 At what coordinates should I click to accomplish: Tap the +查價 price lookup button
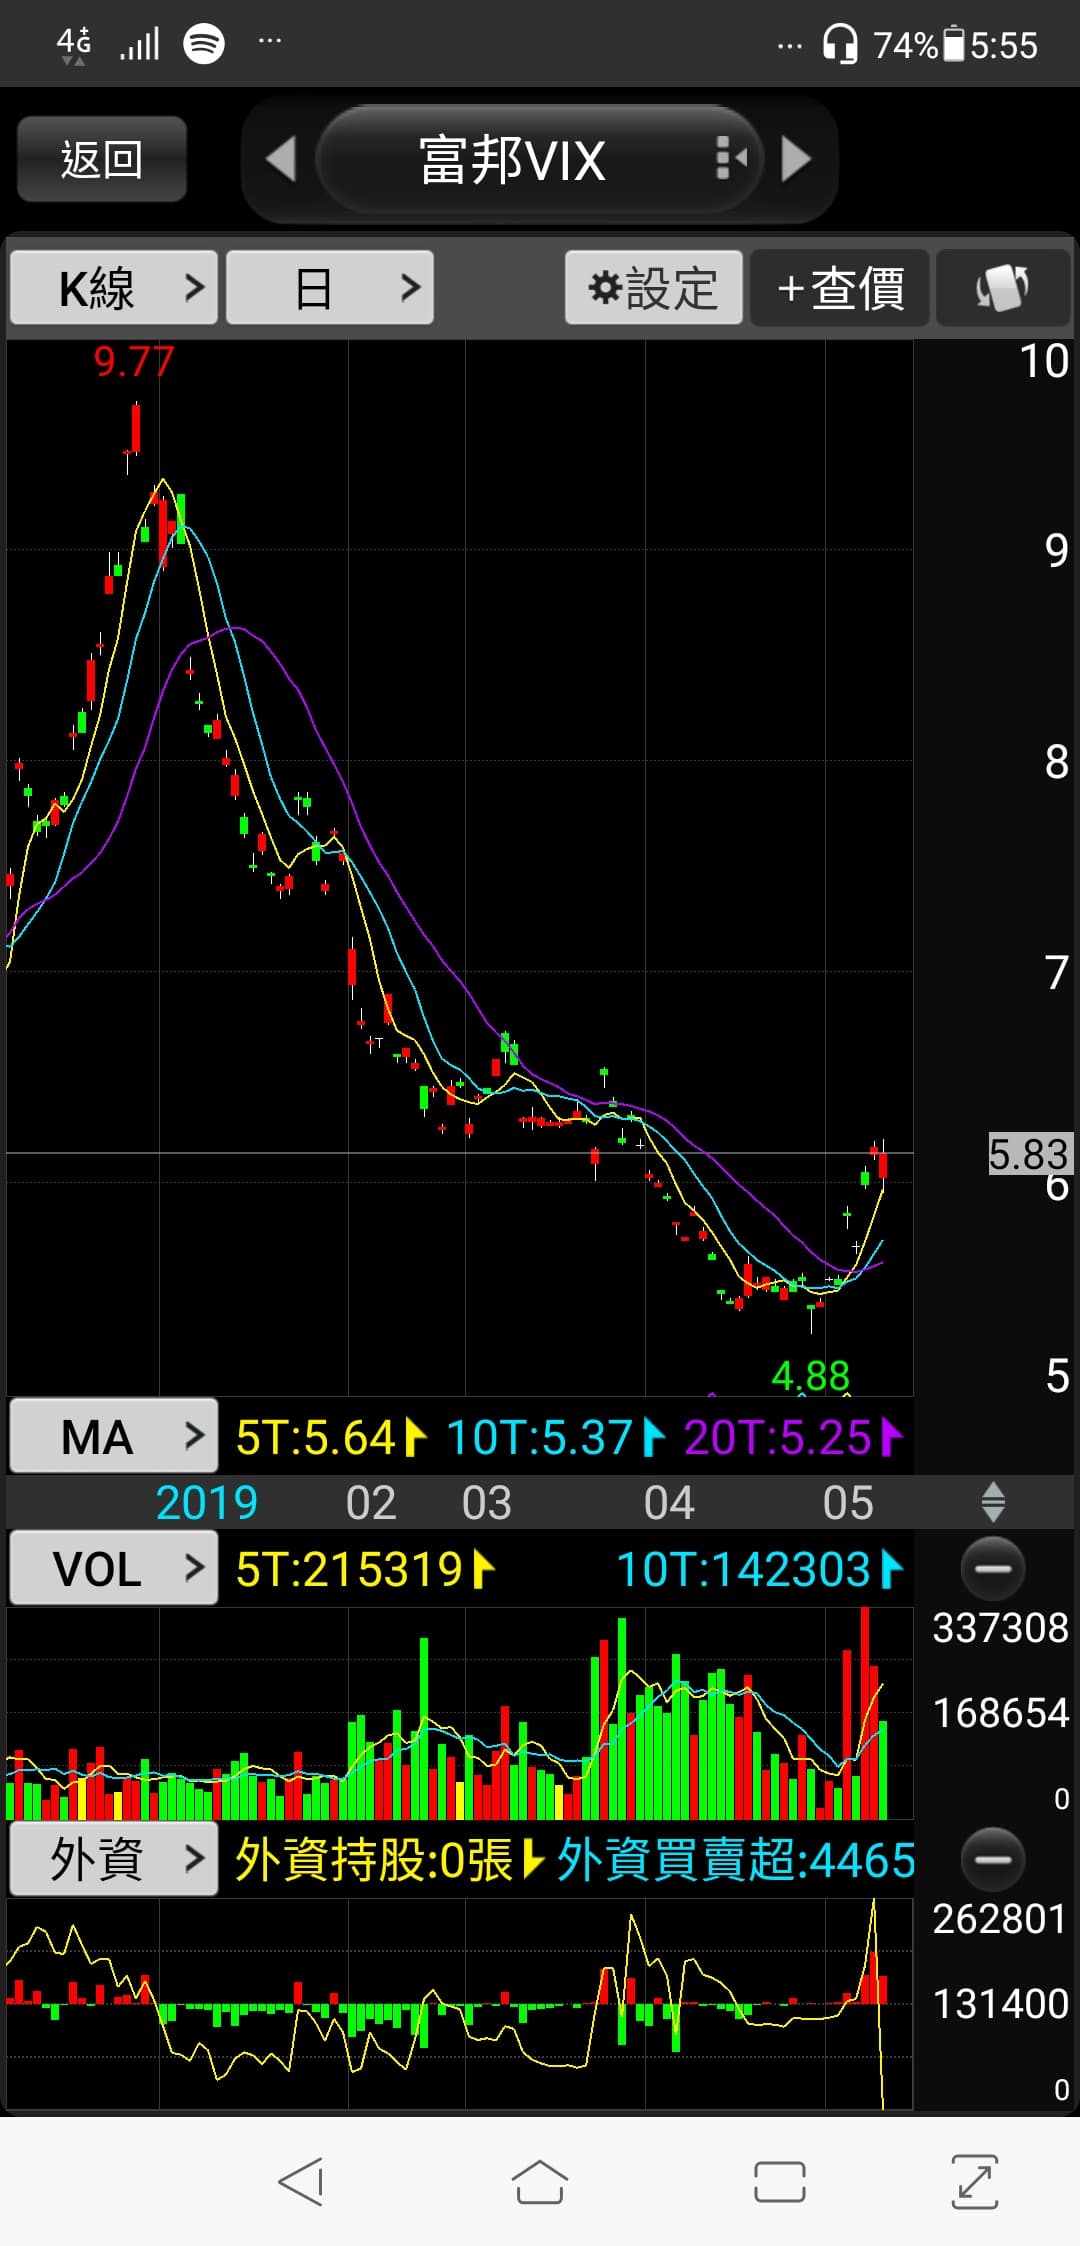click(840, 289)
